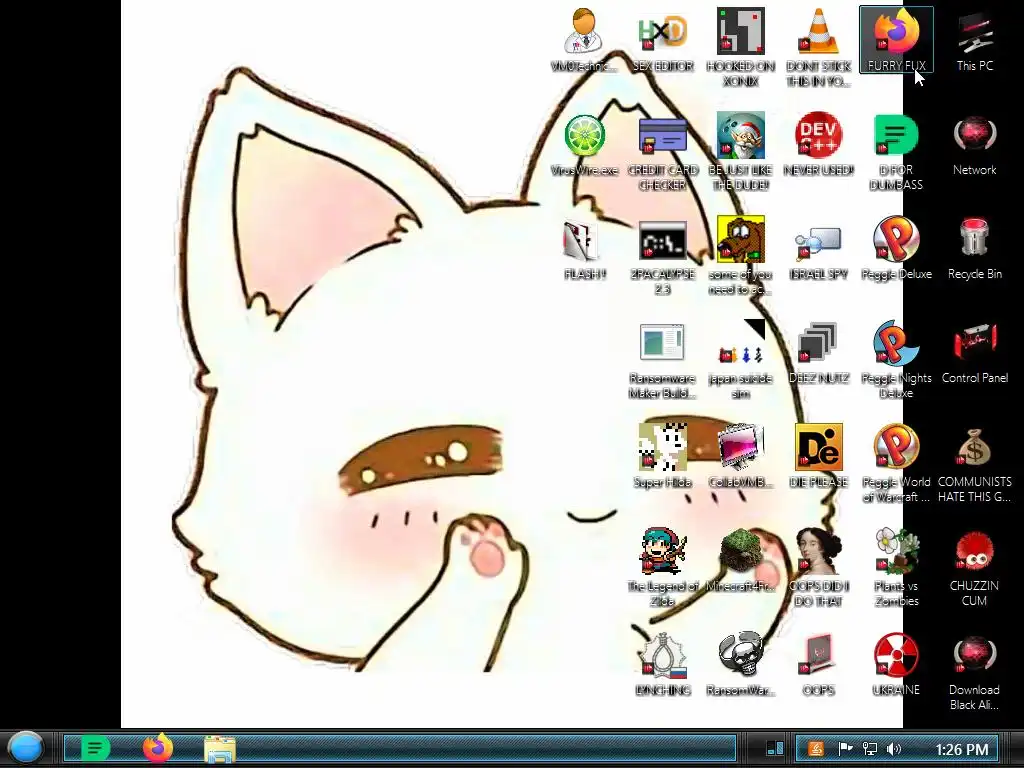The height and width of the screenshot is (768, 1024).
Task: Launch Peggle Deluxe
Action: tap(896, 249)
